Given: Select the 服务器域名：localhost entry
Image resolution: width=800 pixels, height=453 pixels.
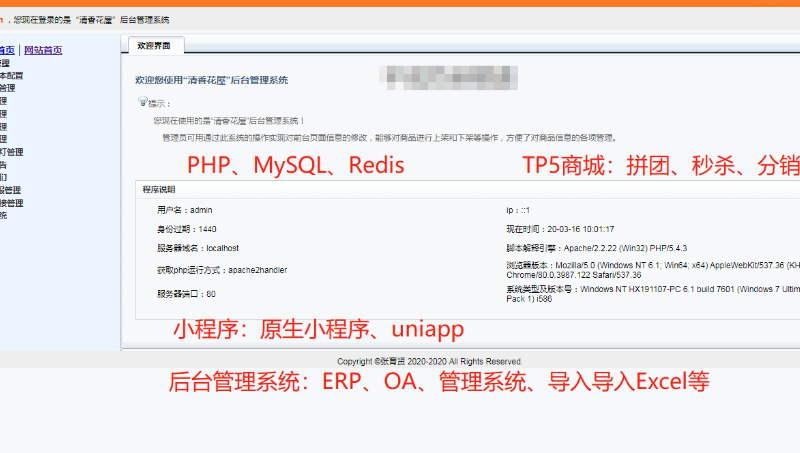Looking at the screenshot, I should [198, 248].
